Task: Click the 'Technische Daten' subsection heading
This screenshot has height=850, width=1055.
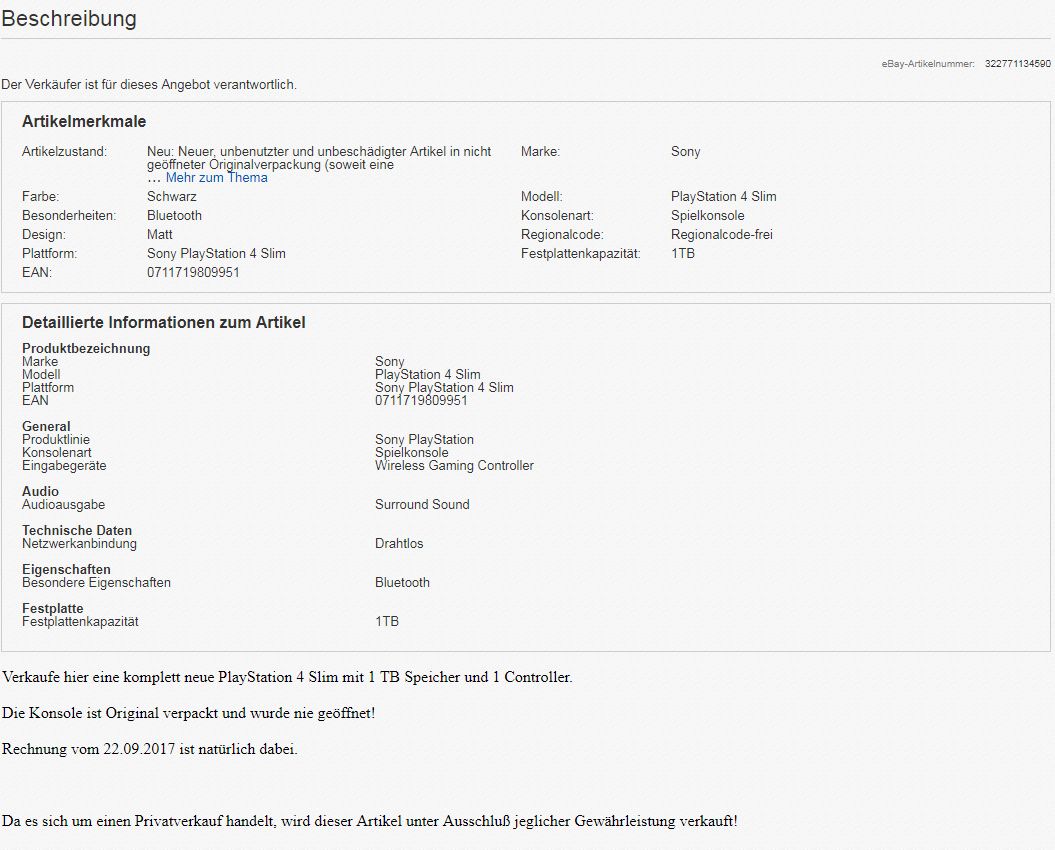Action: coord(77,531)
